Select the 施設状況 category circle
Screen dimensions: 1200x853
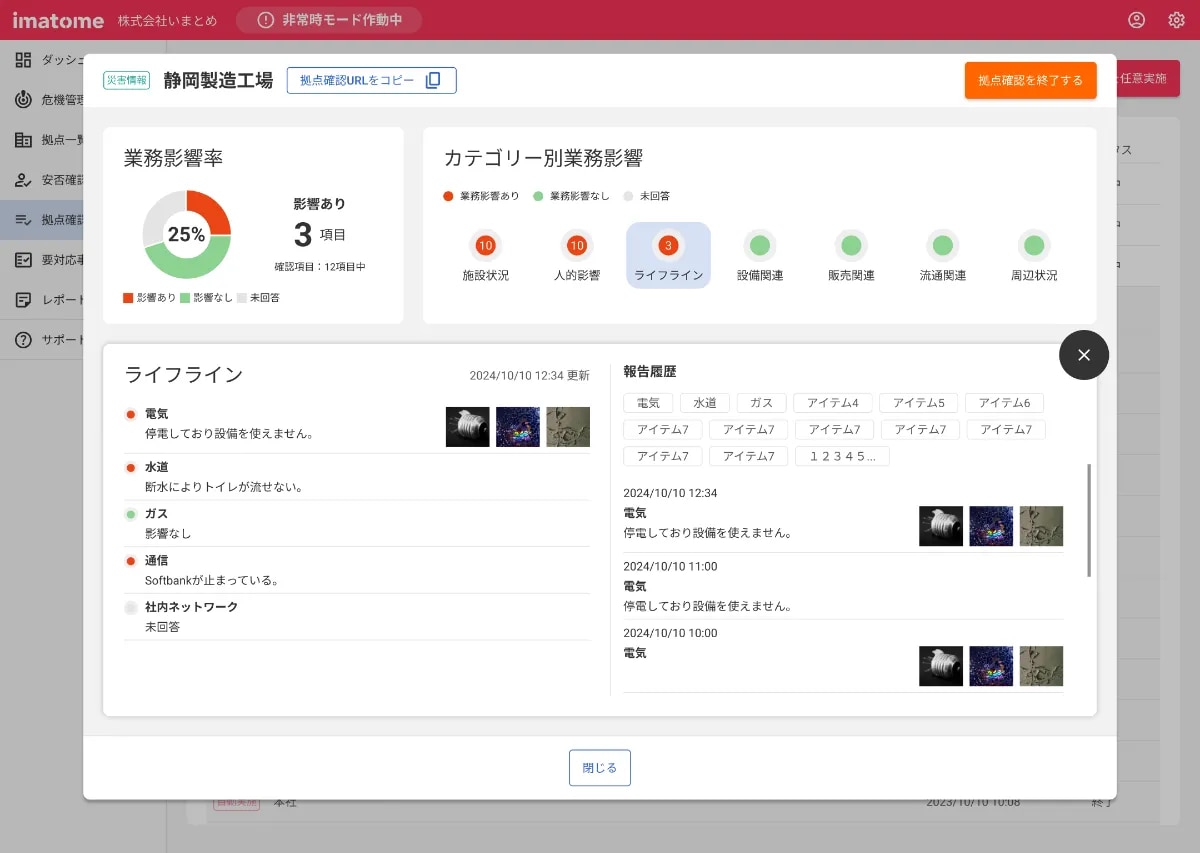pyautogui.click(x=485, y=246)
